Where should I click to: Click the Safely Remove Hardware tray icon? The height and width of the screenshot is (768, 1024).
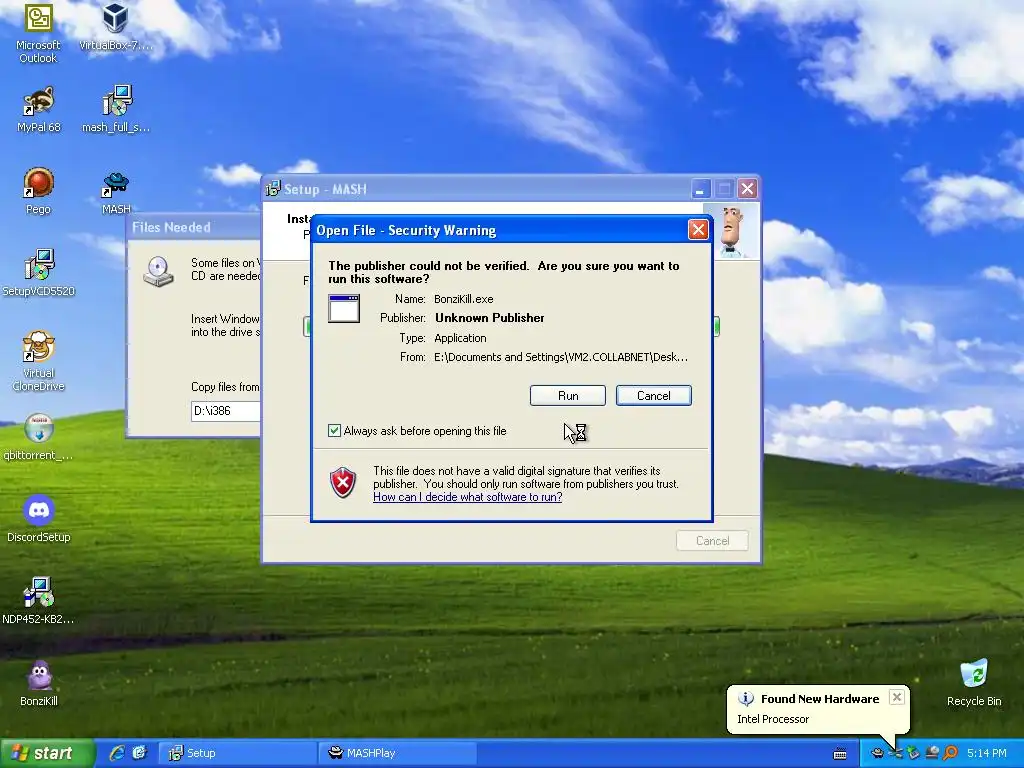(914, 753)
